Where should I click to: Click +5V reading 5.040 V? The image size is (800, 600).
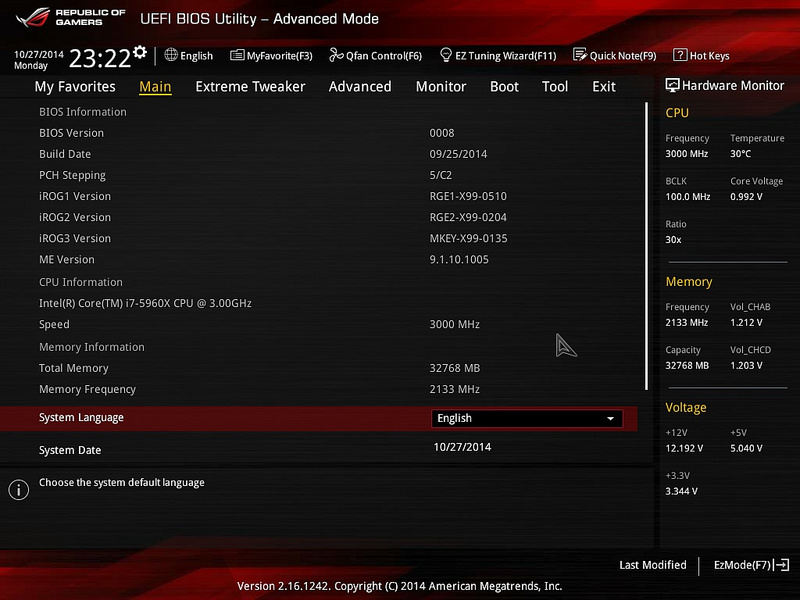(746, 448)
